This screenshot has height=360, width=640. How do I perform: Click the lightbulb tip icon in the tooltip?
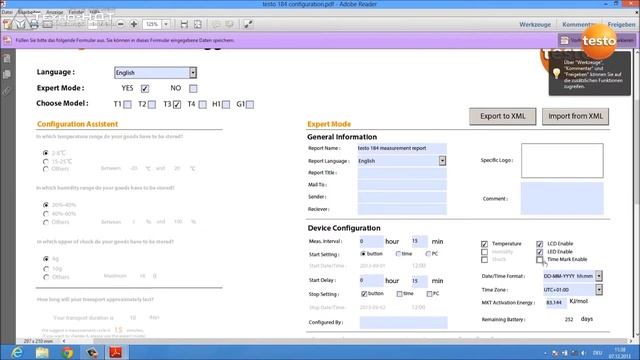click(556, 74)
